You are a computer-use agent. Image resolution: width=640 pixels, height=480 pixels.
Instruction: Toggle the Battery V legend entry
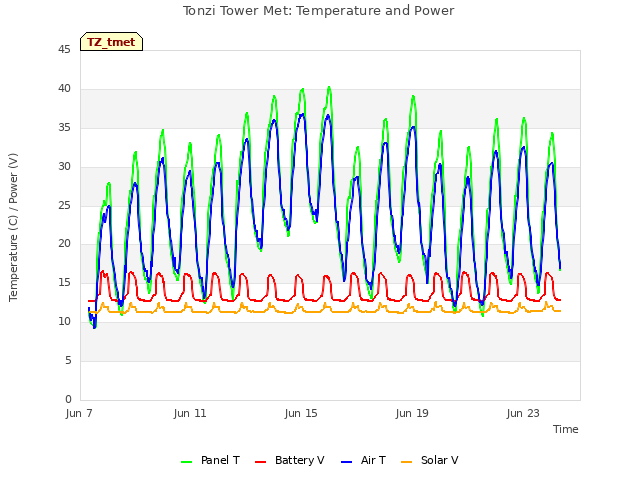click(290, 460)
